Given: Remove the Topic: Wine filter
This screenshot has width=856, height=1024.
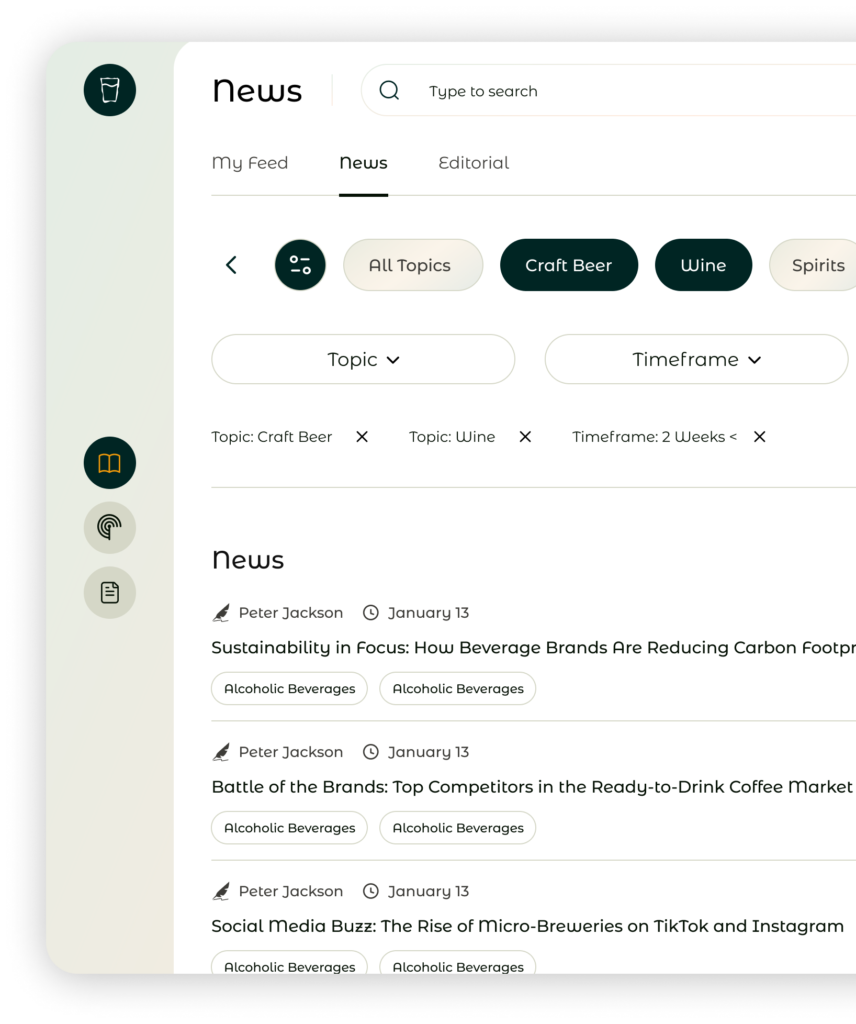Looking at the screenshot, I should [x=525, y=437].
